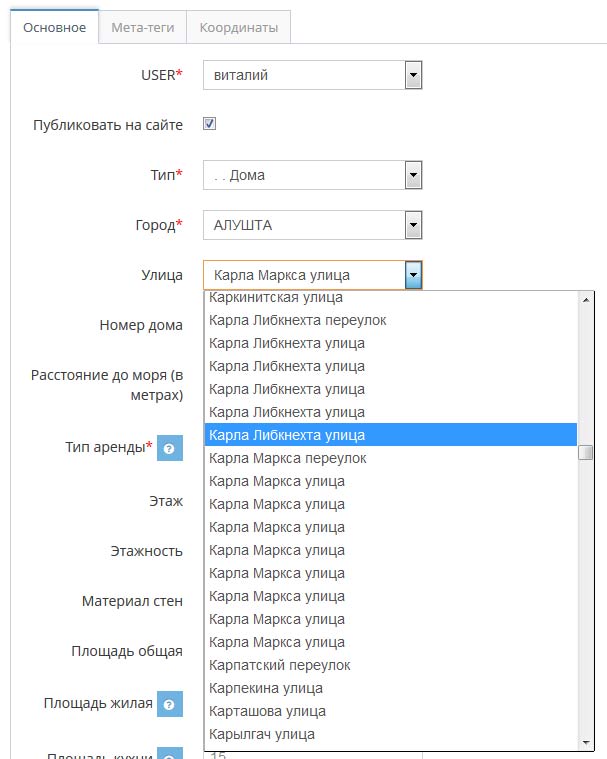Toggle the Публиковать на сайте checkbox

pos(210,124)
